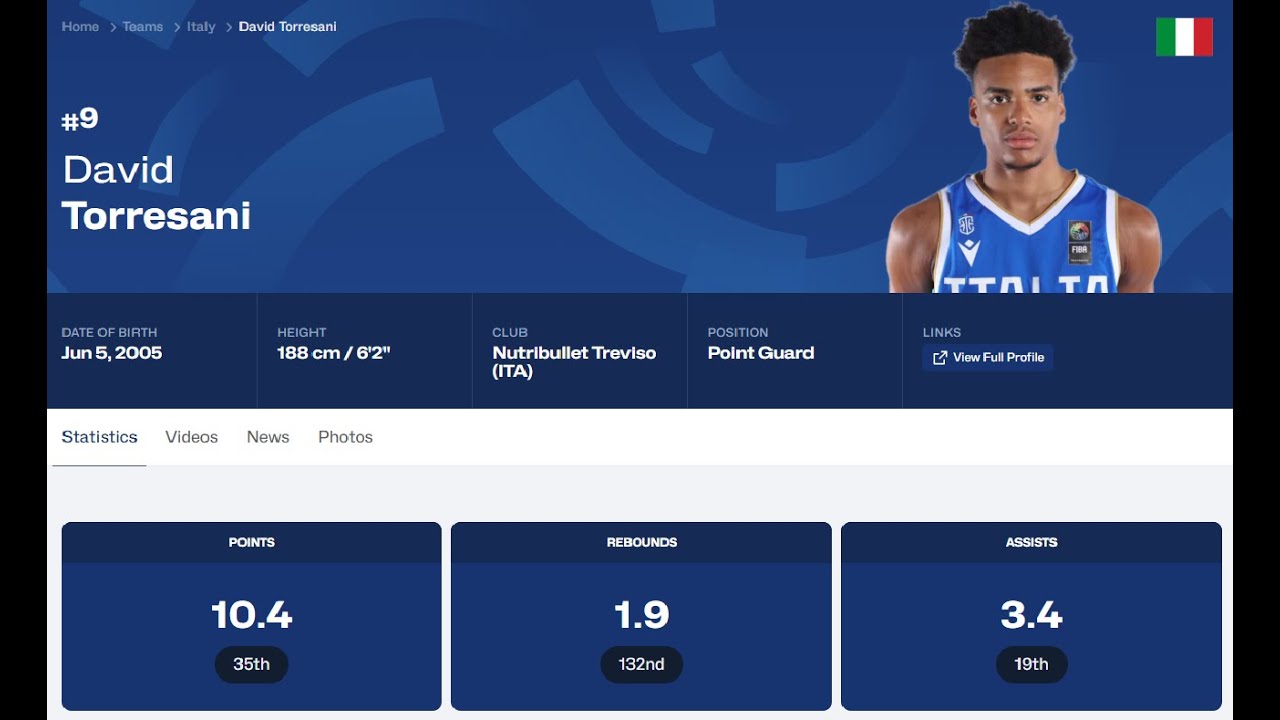
Task: Click the ASSISTS card header
Action: (1031, 542)
